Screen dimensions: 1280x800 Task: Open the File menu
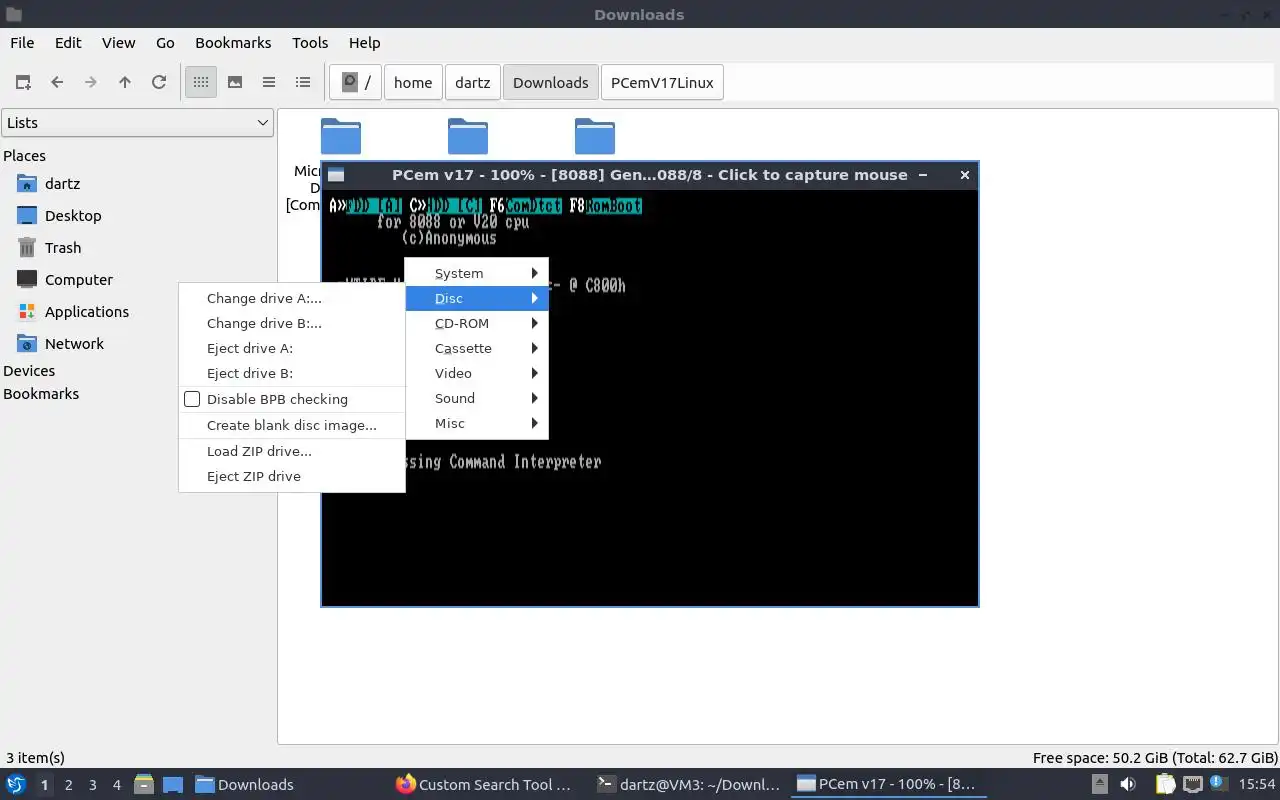(x=22, y=43)
